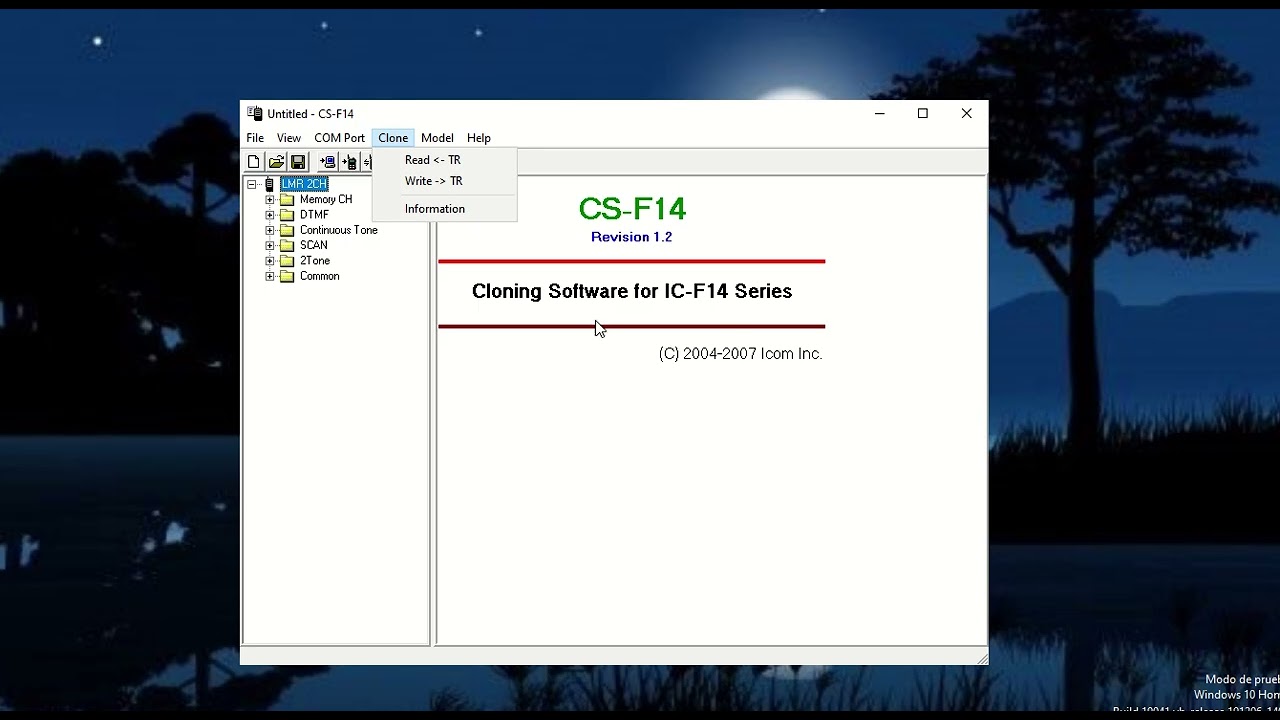Click the folder icon next to 2Tone
The height and width of the screenshot is (720, 1280).
(287, 261)
